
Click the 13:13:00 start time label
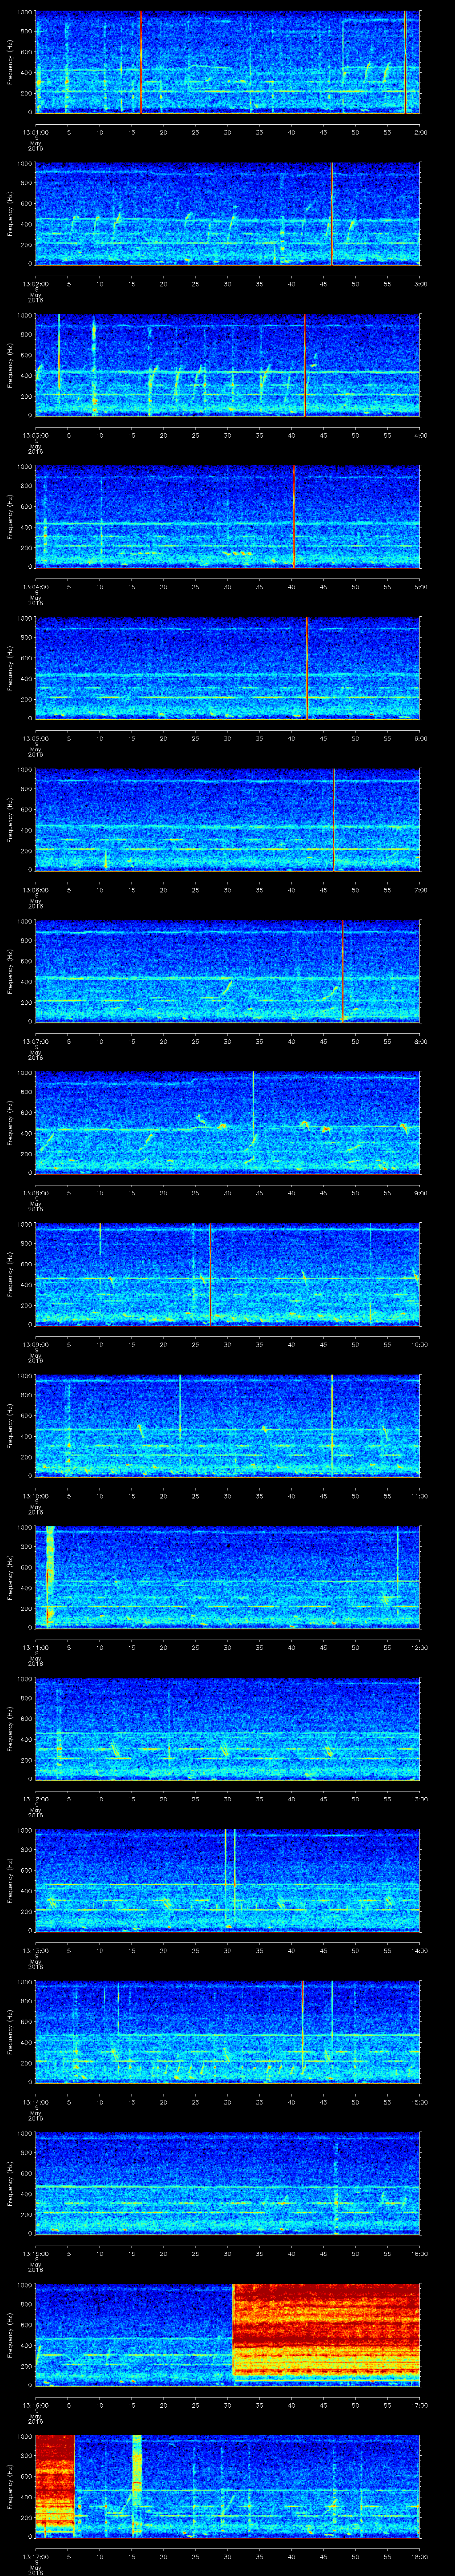[35, 1950]
